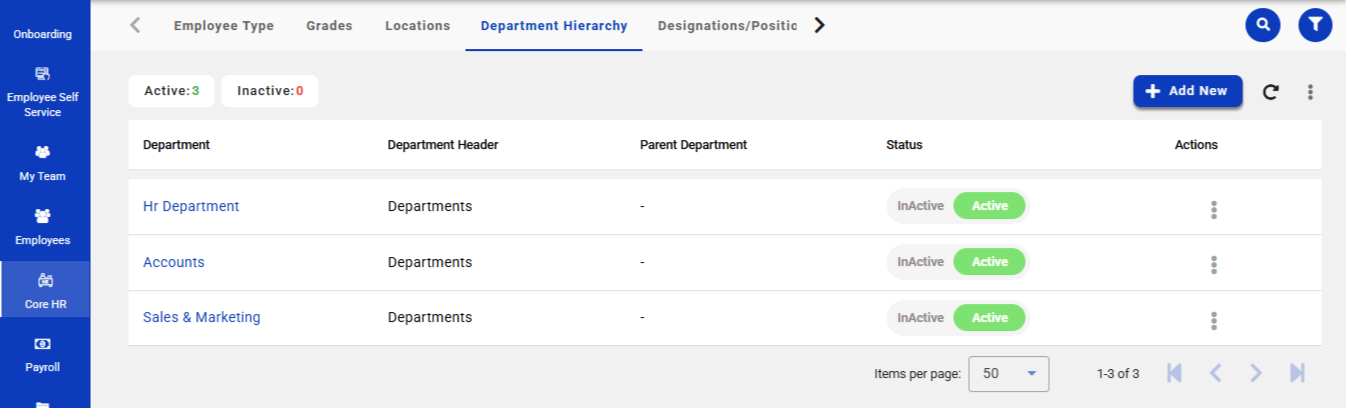Open the actions menu for the Accounts row
The height and width of the screenshot is (408, 1346).
click(x=1214, y=264)
